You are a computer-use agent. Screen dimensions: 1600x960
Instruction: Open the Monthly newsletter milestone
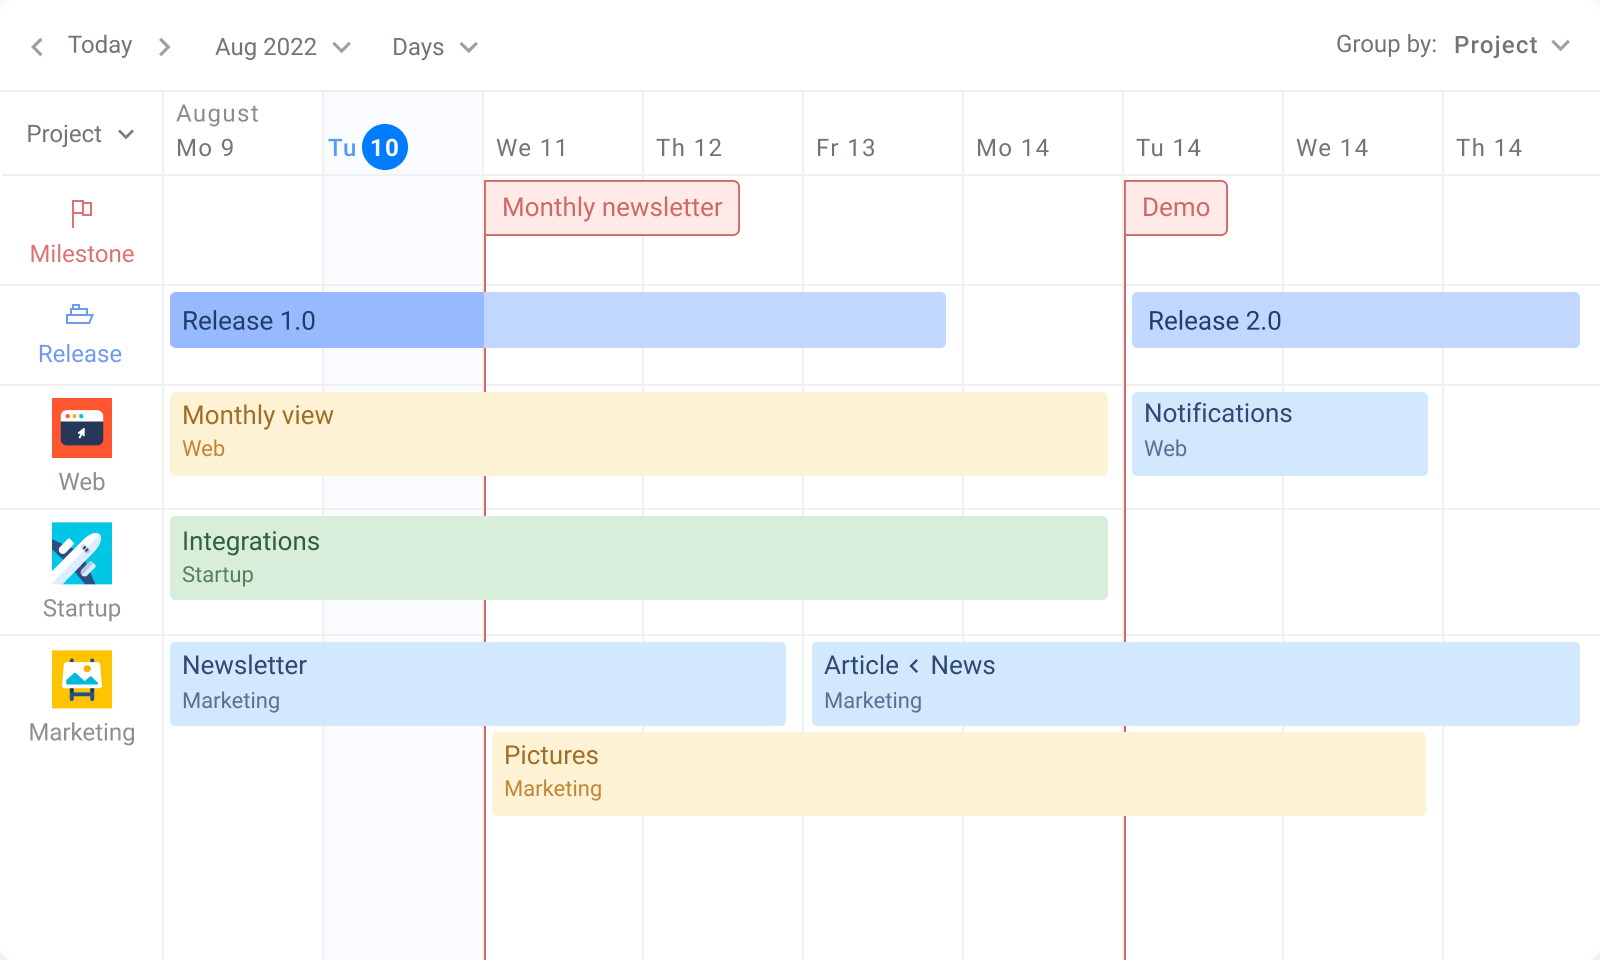pyautogui.click(x=612, y=208)
